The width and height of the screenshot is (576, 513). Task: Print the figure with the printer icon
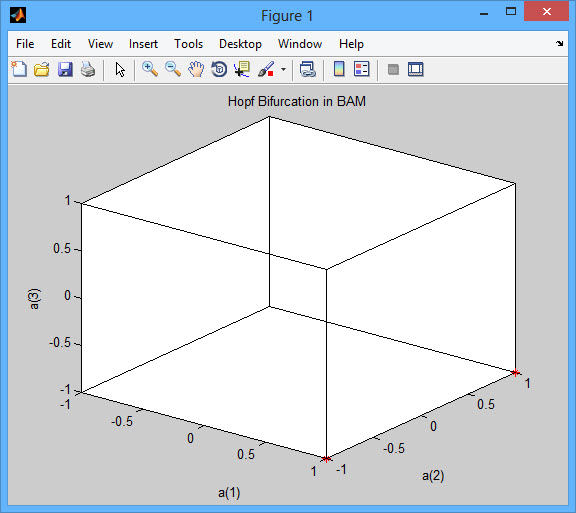pyautogui.click(x=88, y=69)
